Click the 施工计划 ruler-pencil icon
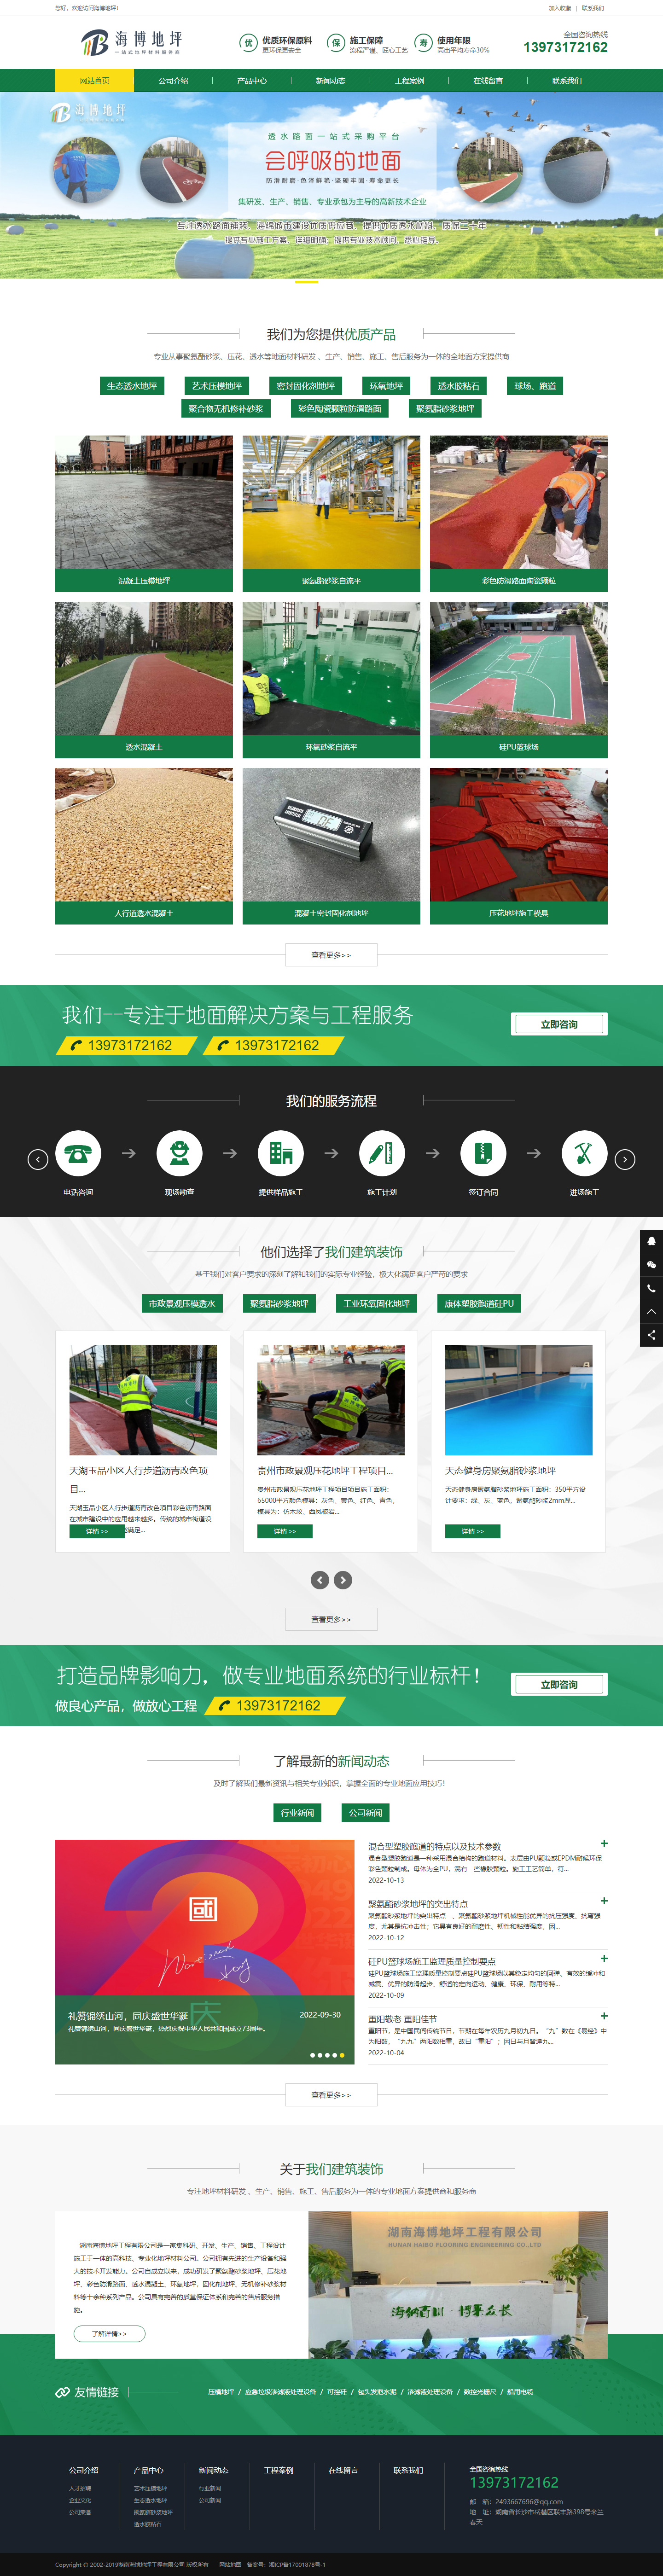The image size is (663, 2576). coord(382,1153)
